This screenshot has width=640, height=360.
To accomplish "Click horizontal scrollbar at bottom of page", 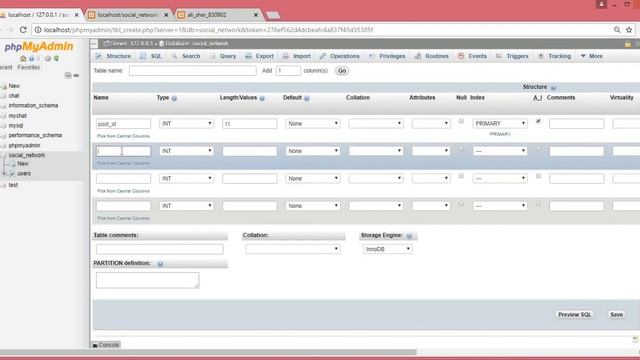I will pyautogui.click(x=208, y=352).
